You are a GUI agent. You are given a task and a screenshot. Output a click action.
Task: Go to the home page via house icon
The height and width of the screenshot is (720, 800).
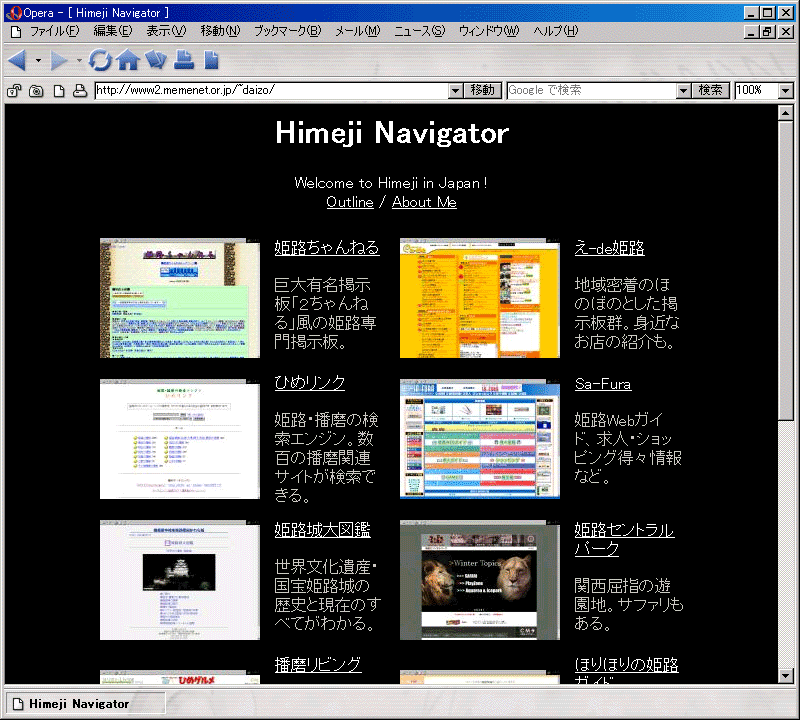tap(128, 60)
